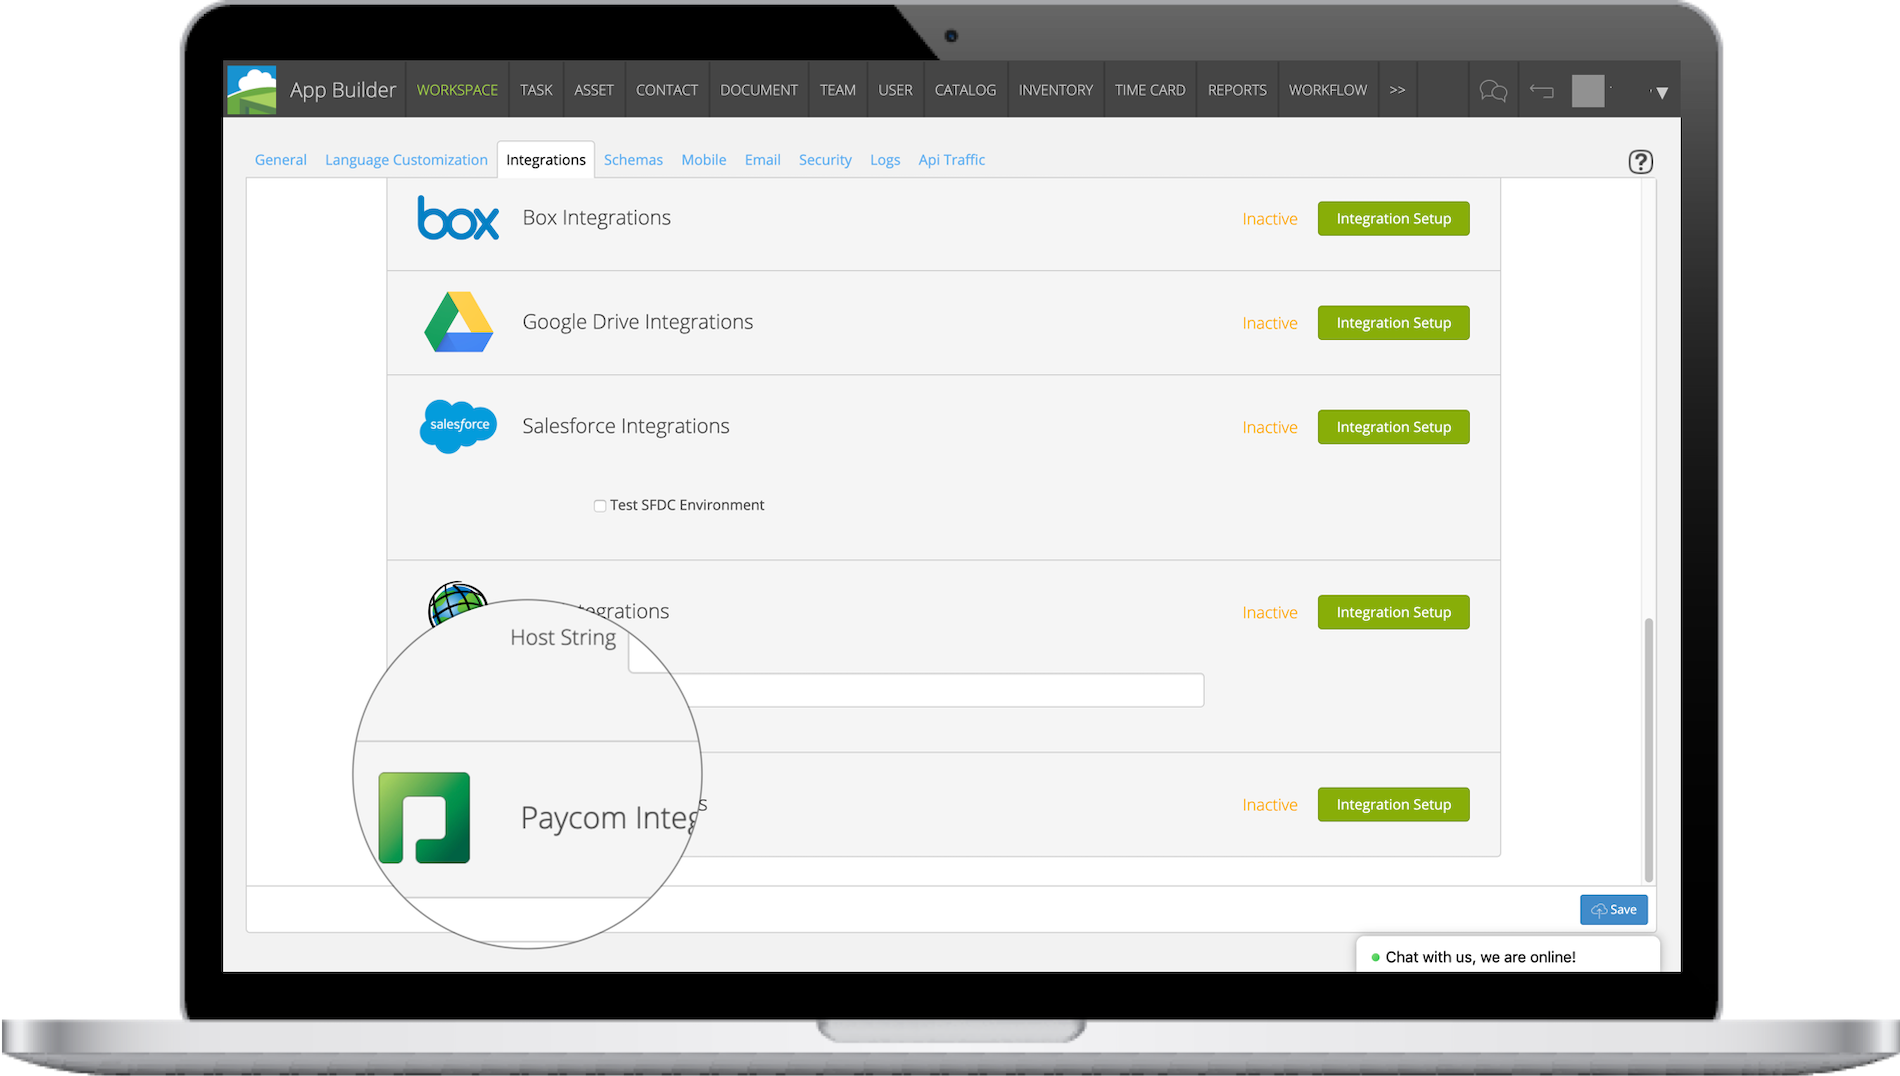Viewport: 1900px width, 1076px height.
Task: Select the Salesforce cloud logo icon
Action: pos(458,426)
